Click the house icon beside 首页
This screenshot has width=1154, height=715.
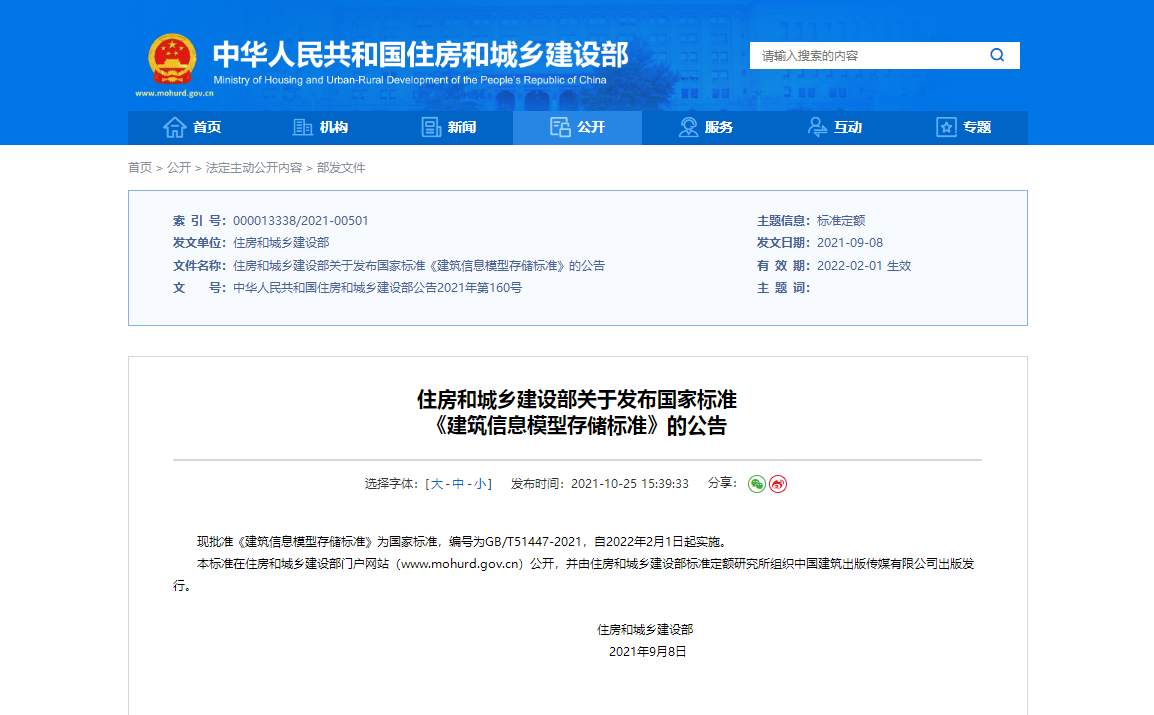175,127
